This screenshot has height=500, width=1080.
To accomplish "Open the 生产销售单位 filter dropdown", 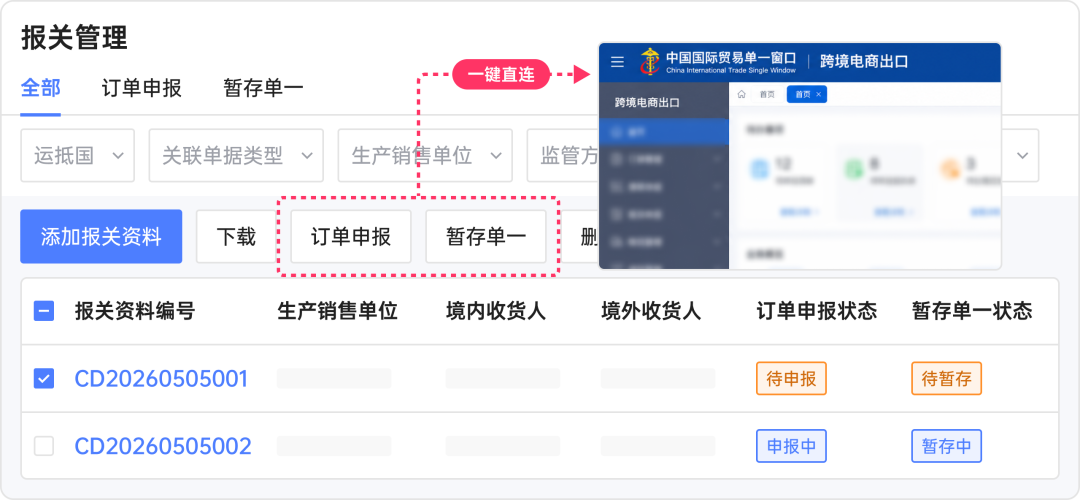I will (425, 156).
